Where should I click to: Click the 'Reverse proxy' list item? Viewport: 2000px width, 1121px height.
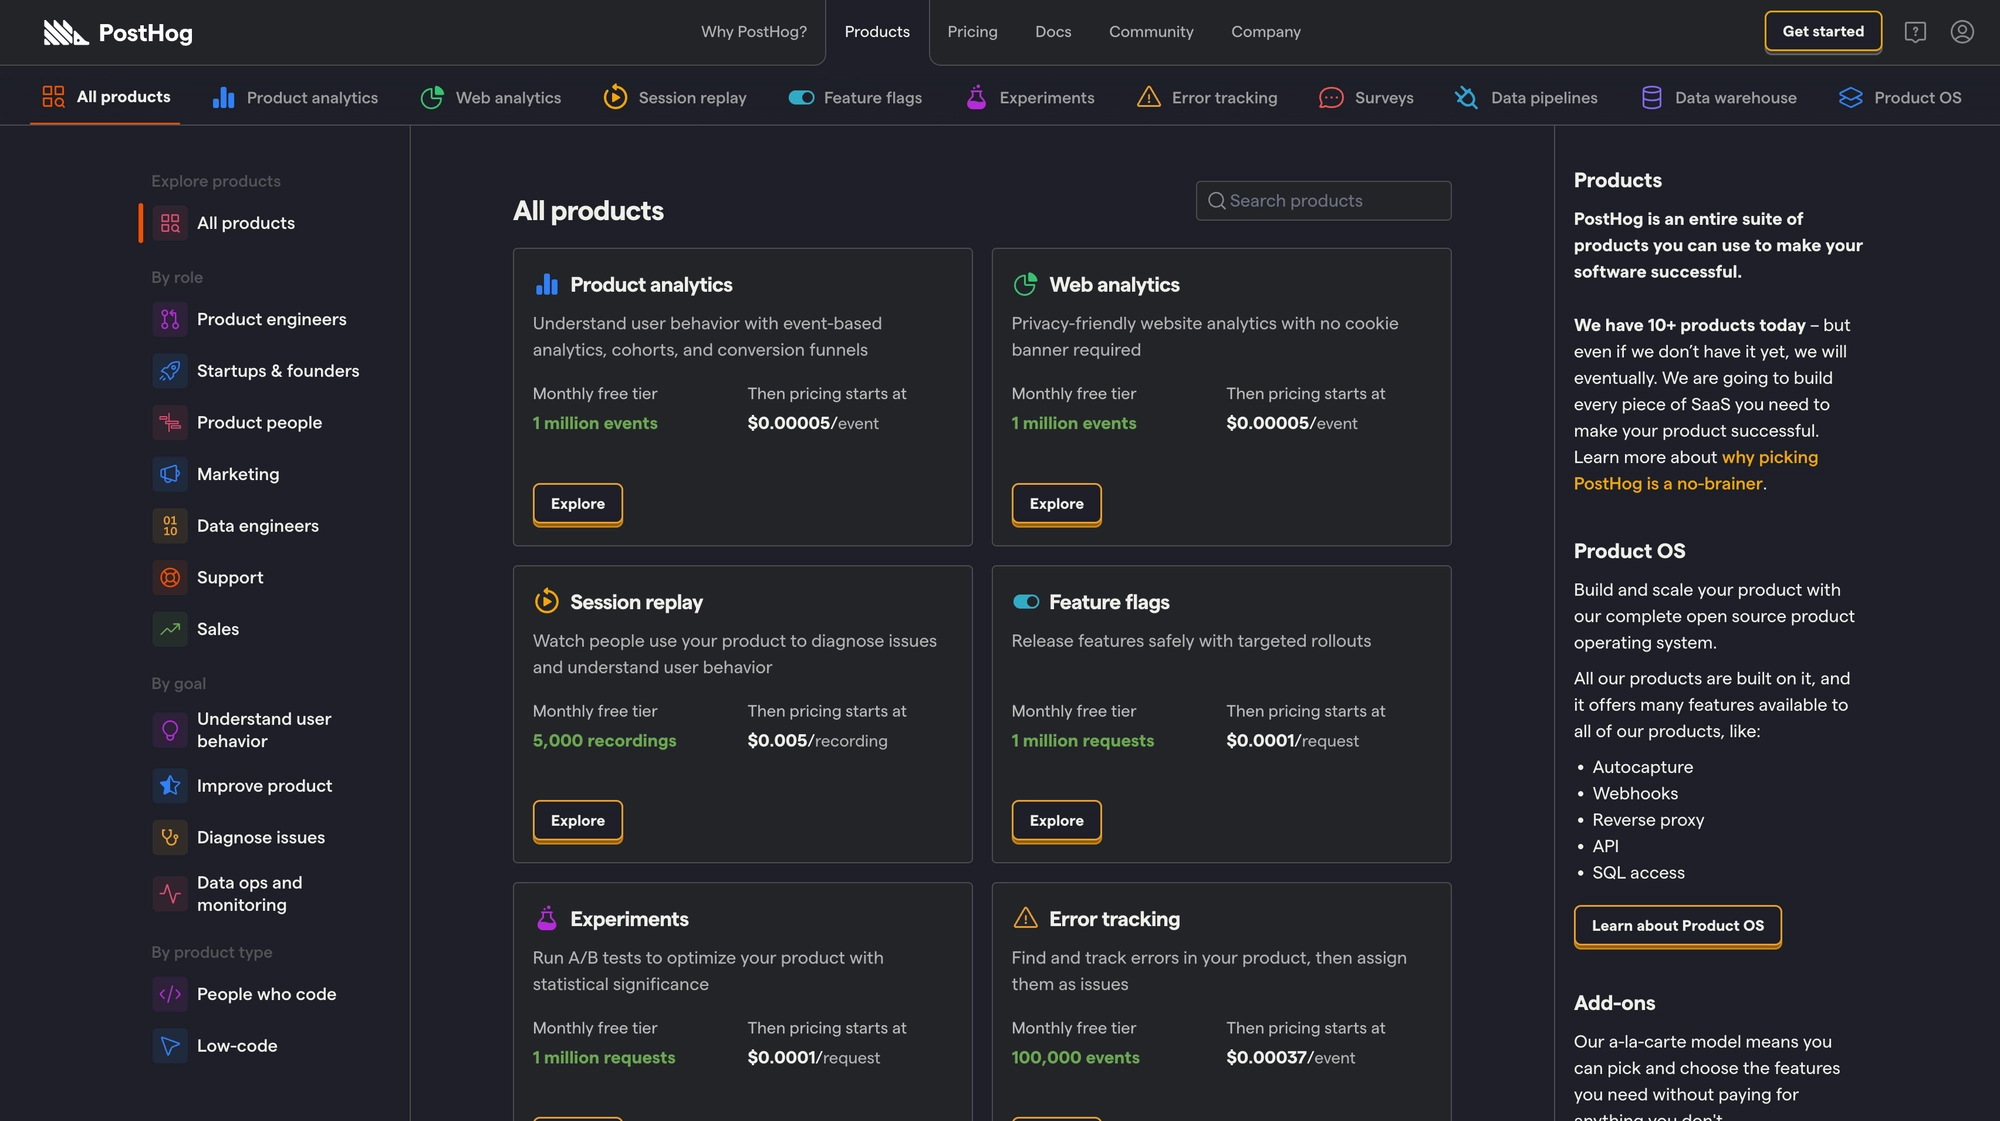1648,820
